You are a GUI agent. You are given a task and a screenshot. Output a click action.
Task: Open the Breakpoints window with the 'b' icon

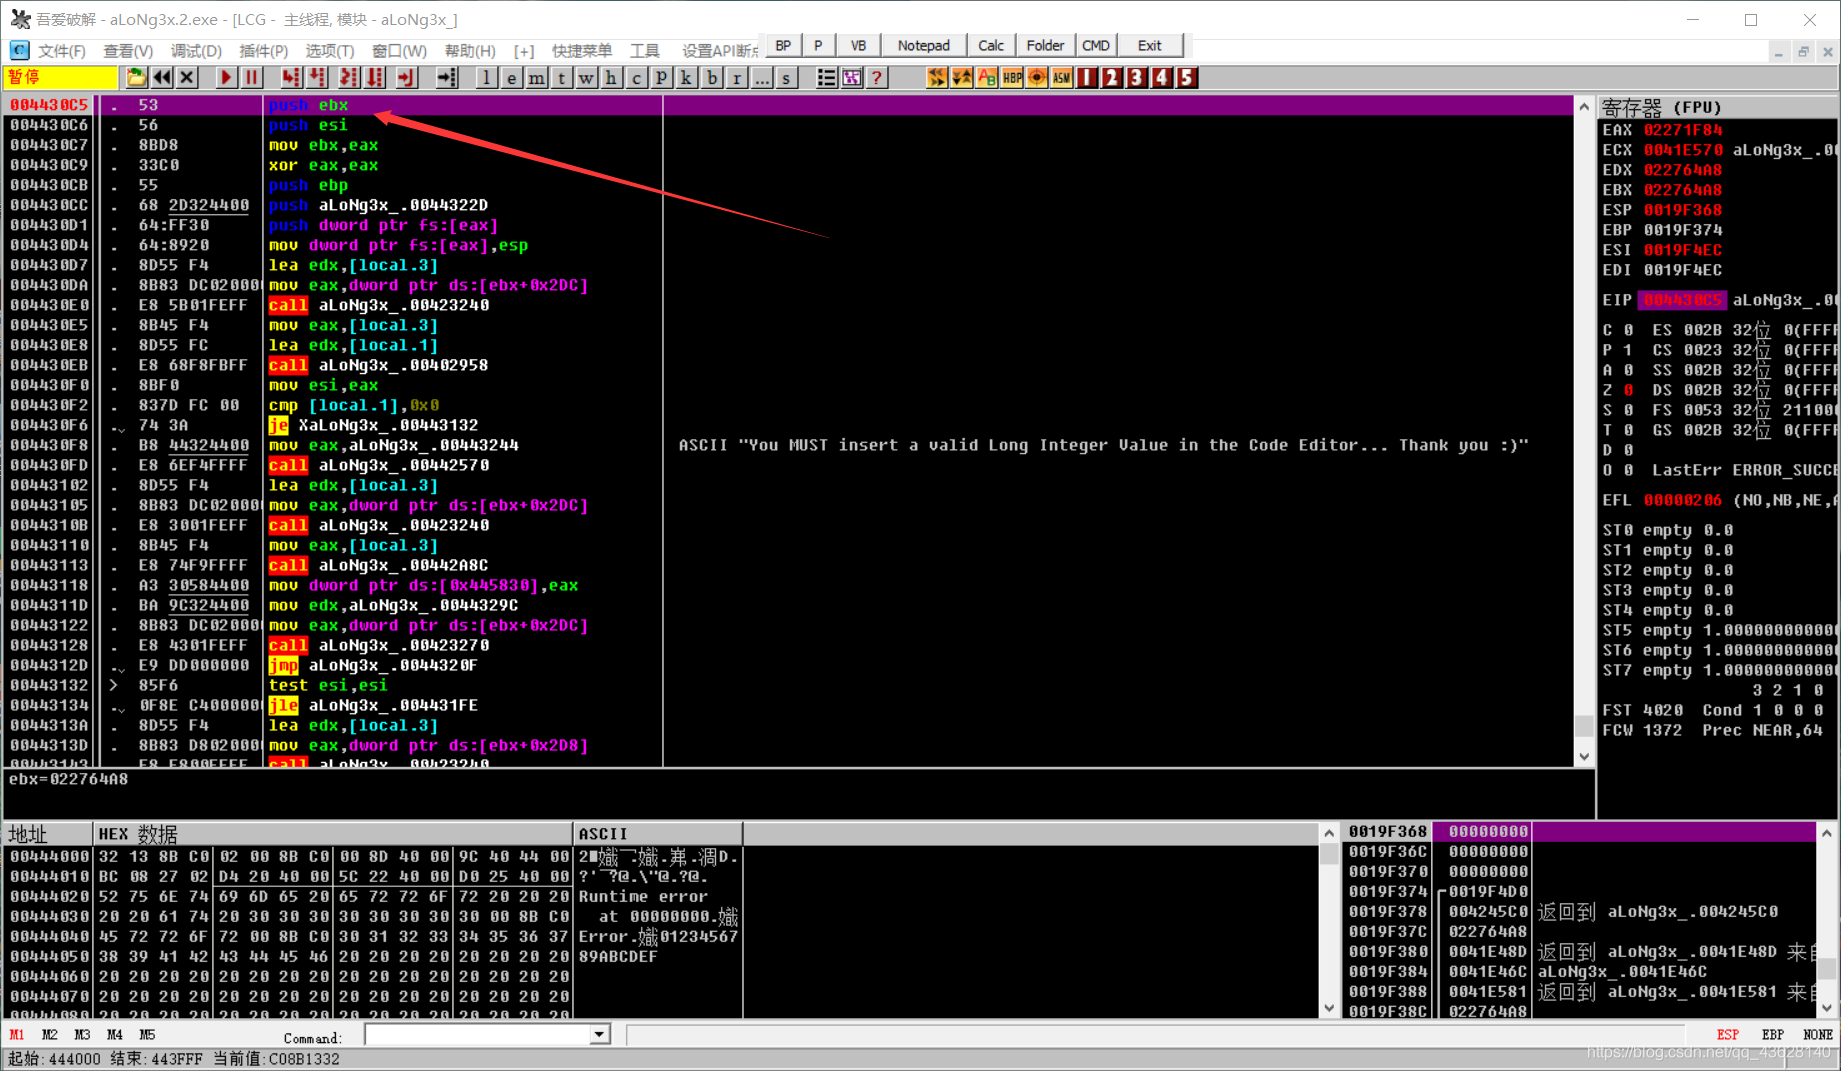(x=712, y=77)
